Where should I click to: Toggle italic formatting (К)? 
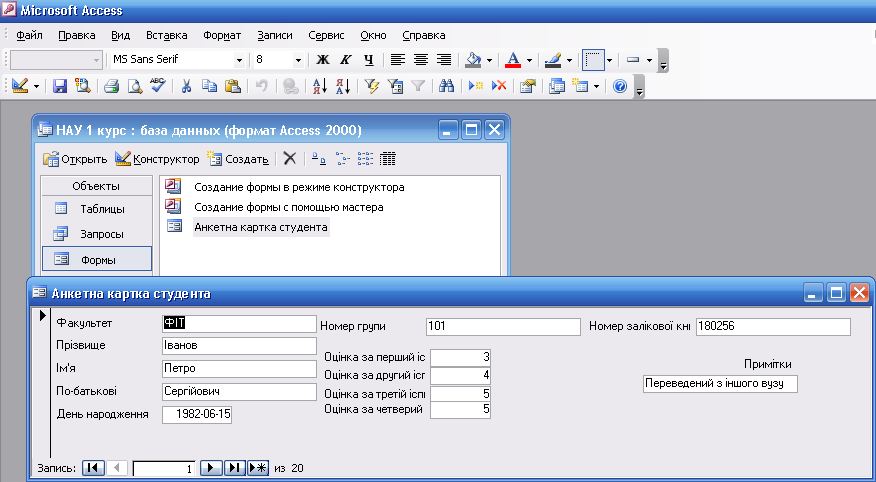pos(346,60)
